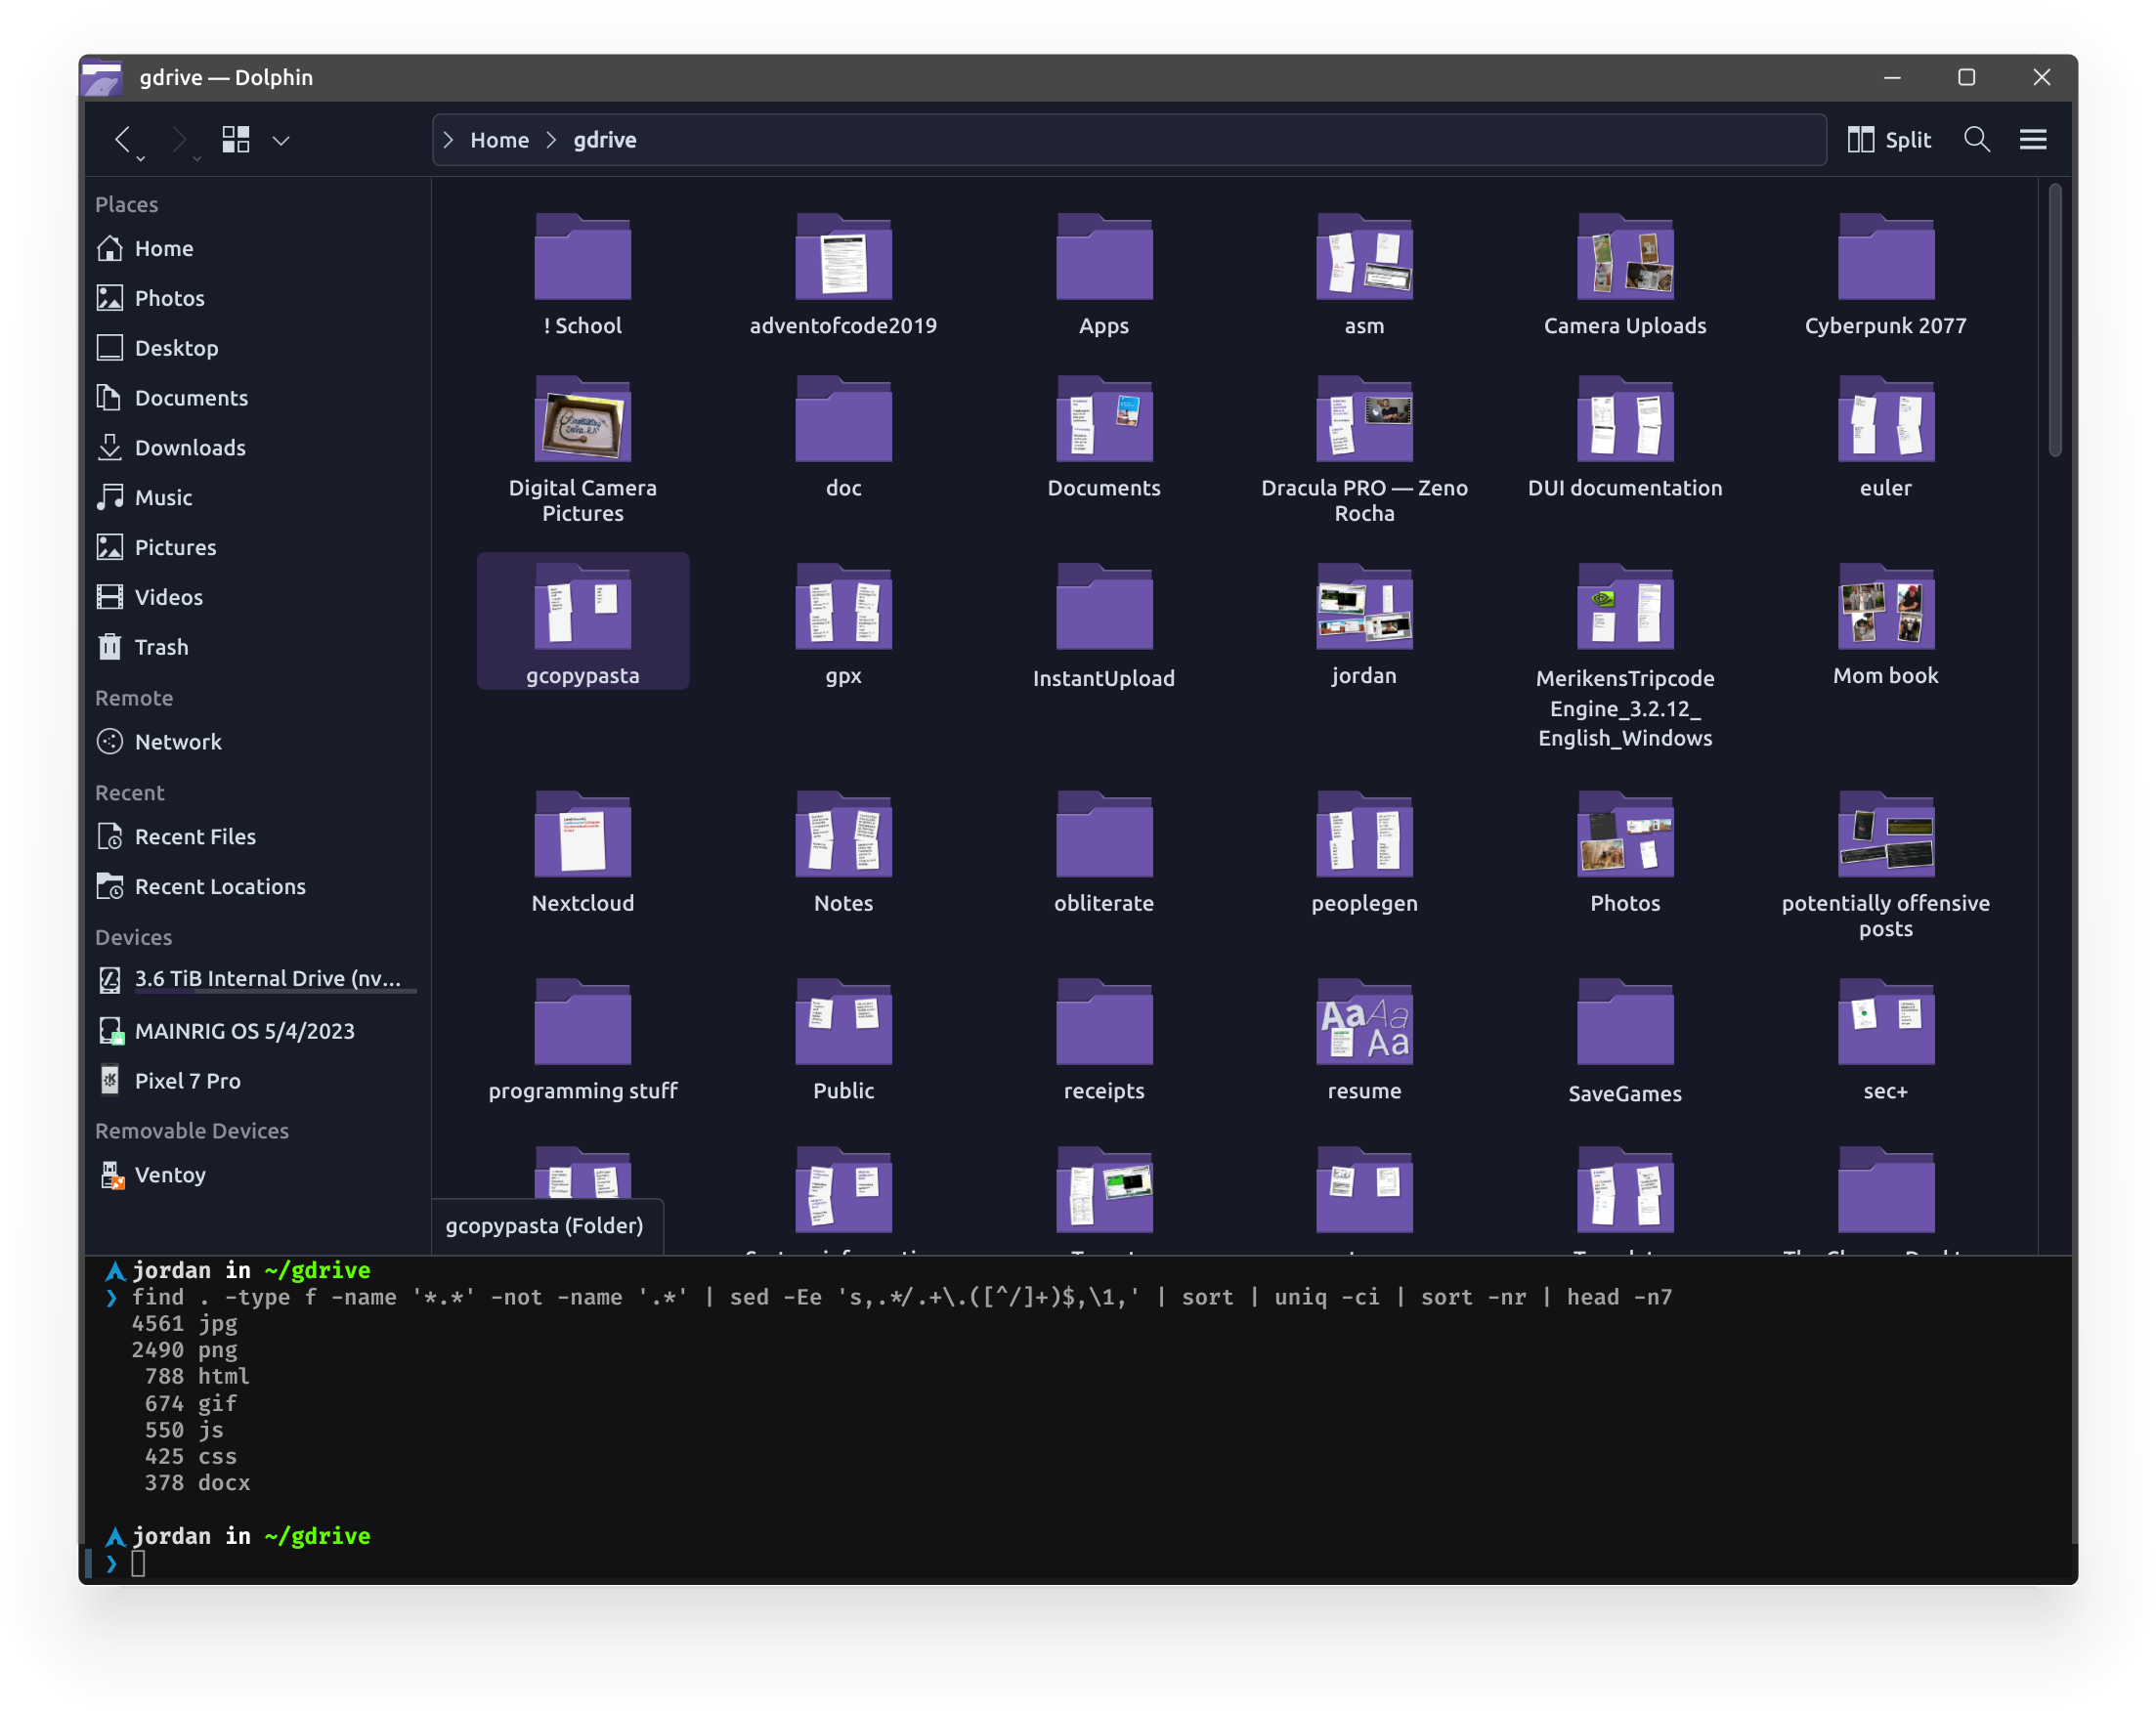Select the jordan folder

pos(1364,625)
